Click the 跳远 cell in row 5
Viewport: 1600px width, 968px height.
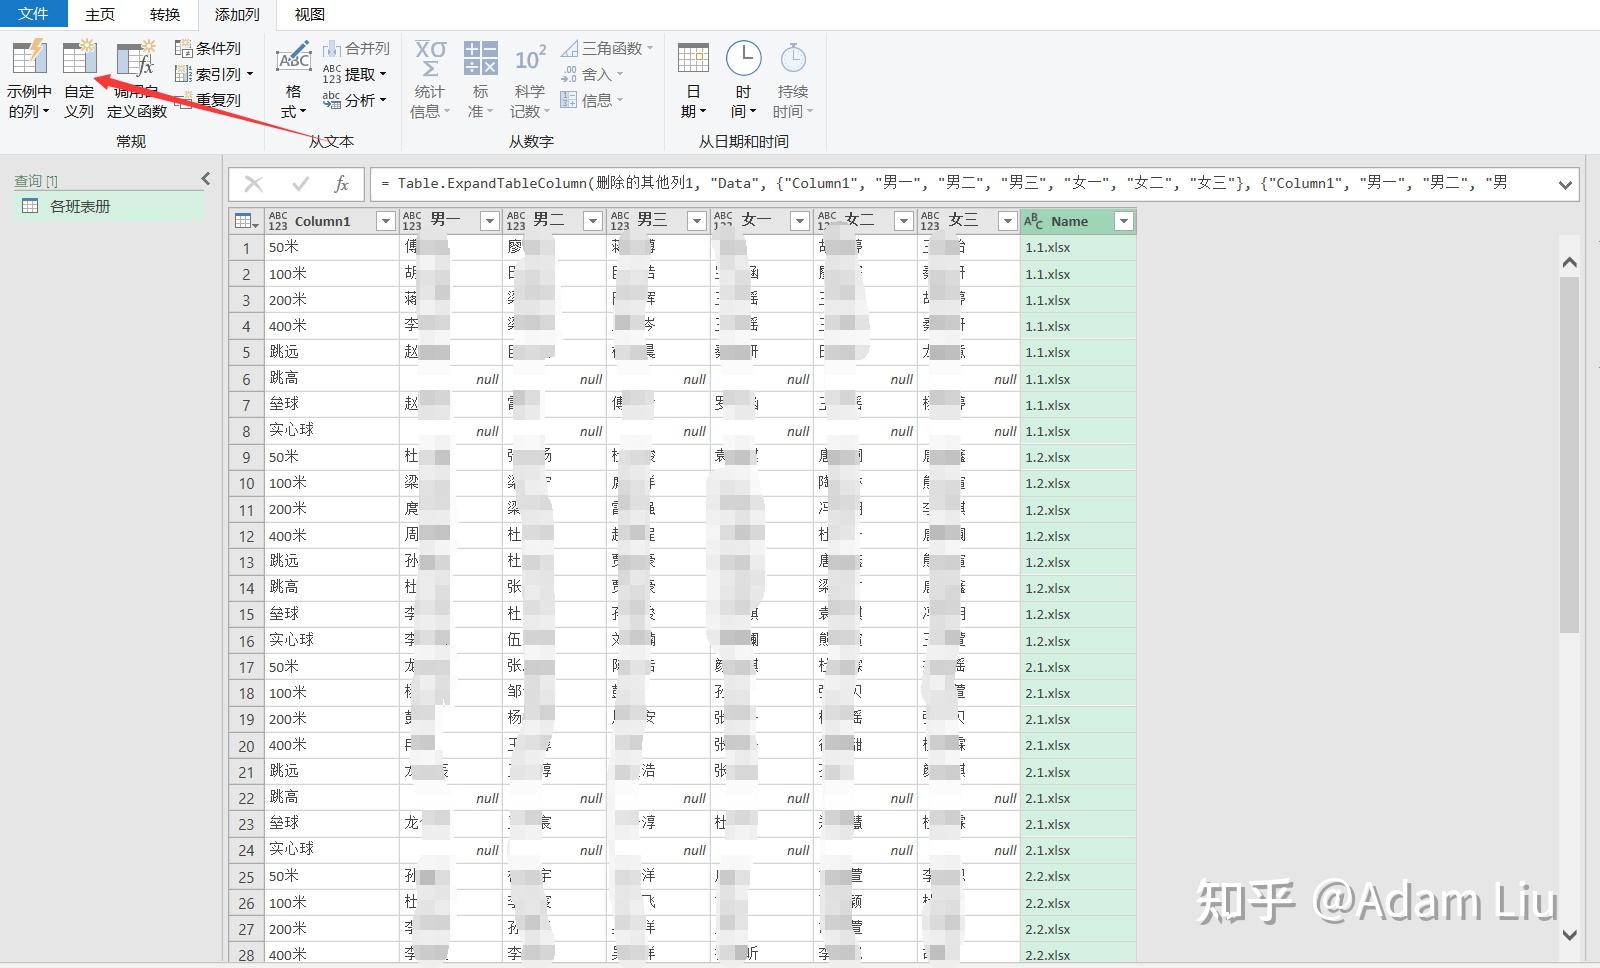click(x=332, y=352)
